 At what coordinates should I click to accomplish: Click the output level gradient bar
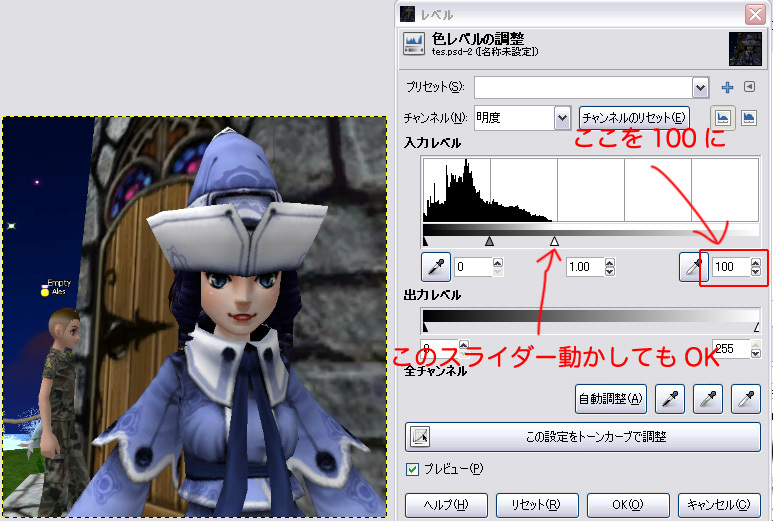click(591, 315)
